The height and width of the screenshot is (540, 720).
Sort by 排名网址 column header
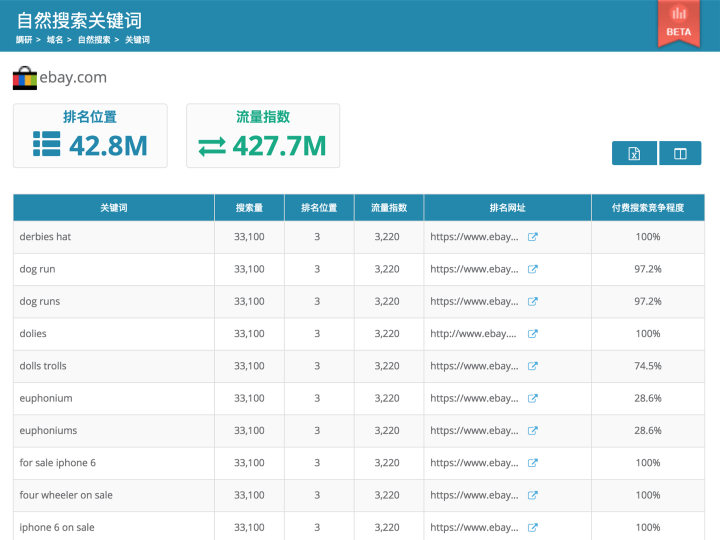[x=507, y=208]
